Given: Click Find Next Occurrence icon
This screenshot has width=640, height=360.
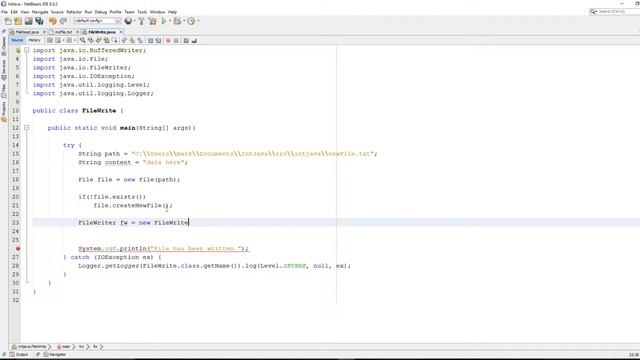Looking at the screenshot, I should 98,40.
